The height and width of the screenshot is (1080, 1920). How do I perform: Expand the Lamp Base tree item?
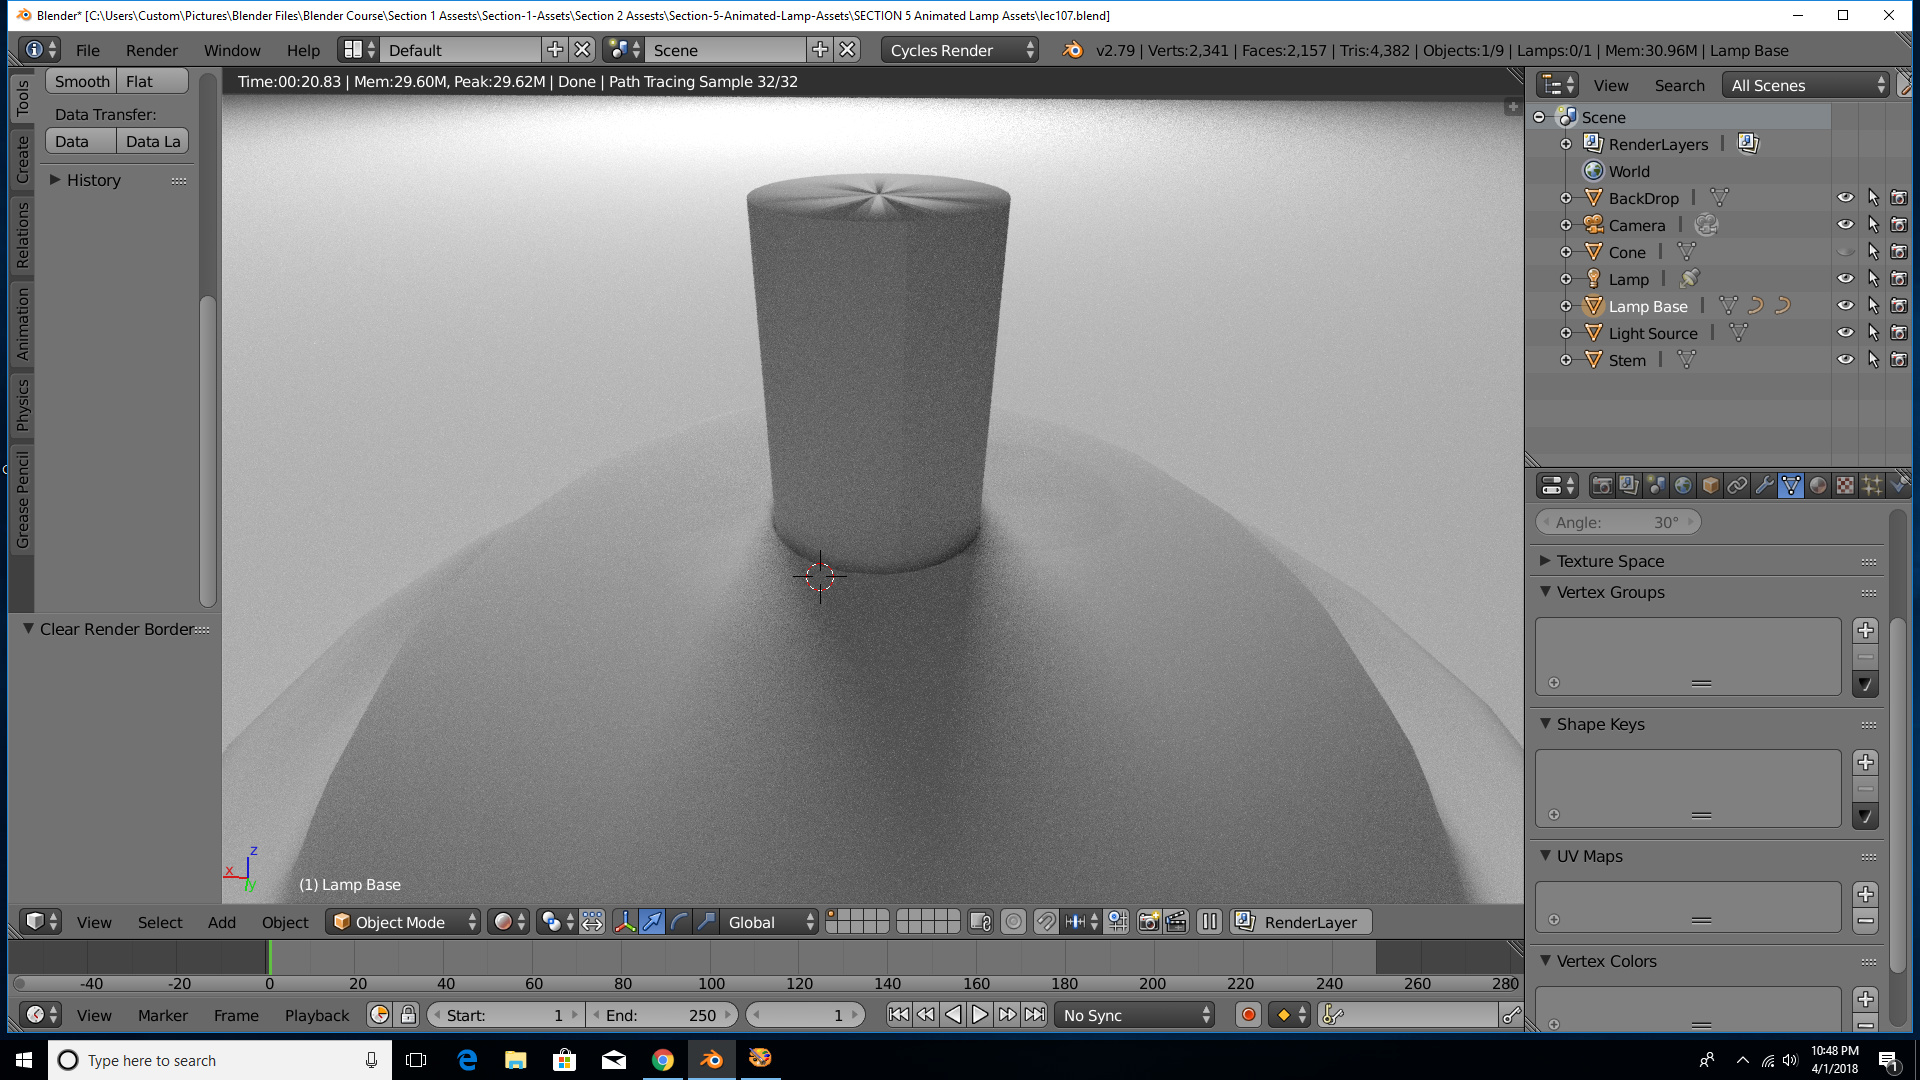pyautogui.click(x=1566, y=306)
